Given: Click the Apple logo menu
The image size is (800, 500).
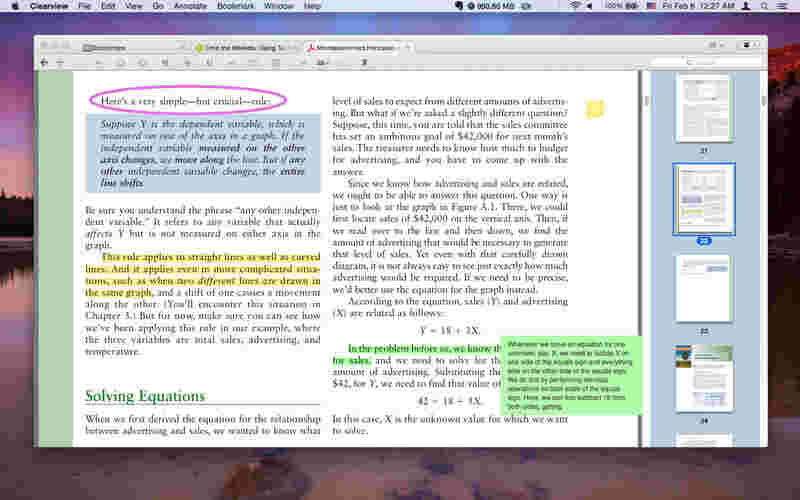Looking at the screenshot, I should 13,6.
